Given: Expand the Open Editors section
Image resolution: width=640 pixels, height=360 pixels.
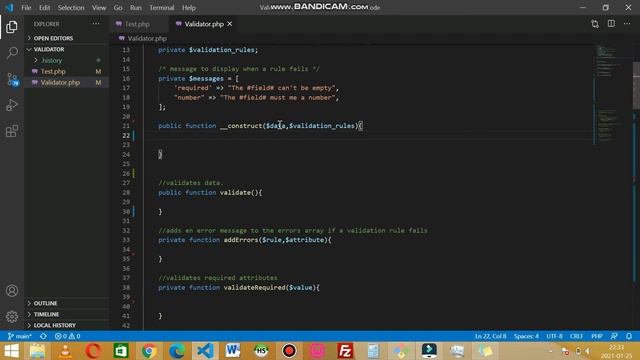Looking at the screenshot, I should pyautogui.click(x=53, y=38).
